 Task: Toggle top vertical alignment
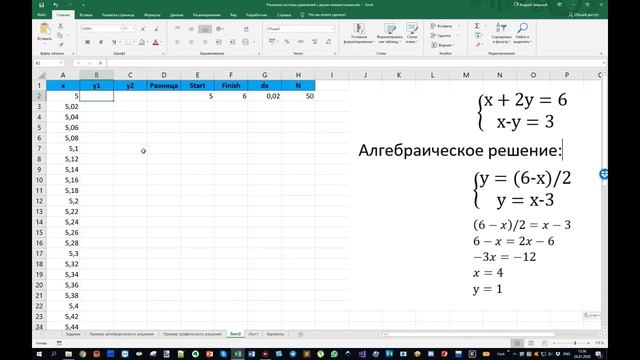tap(177, 29)
